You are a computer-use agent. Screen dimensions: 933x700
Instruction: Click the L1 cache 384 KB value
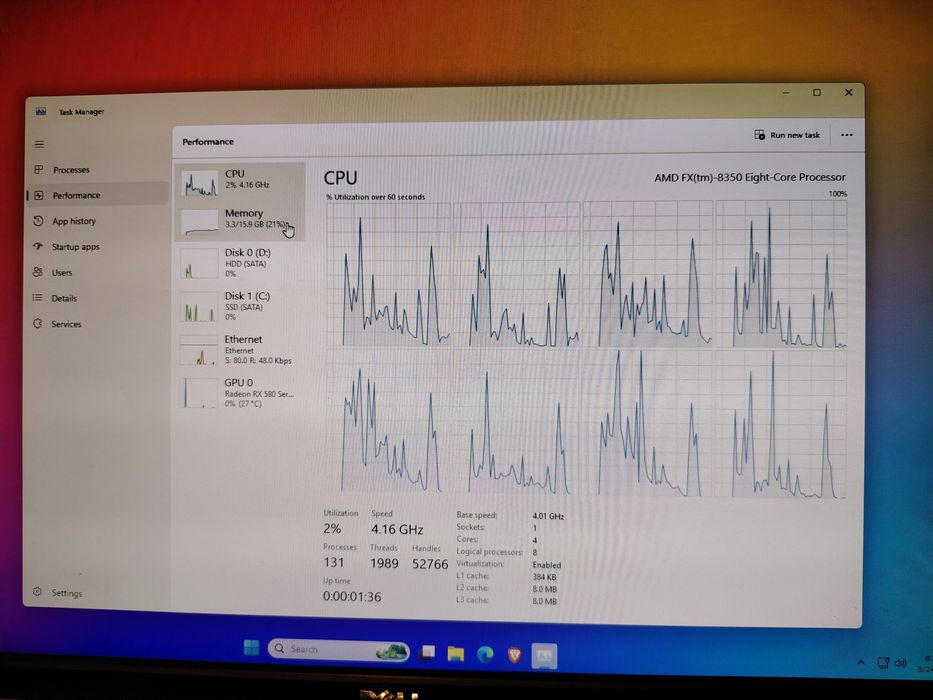[x=544, y=577]
